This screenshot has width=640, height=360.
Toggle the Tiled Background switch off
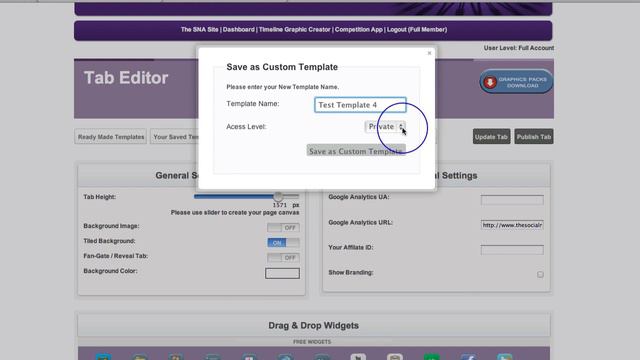(x=283, y=242)
